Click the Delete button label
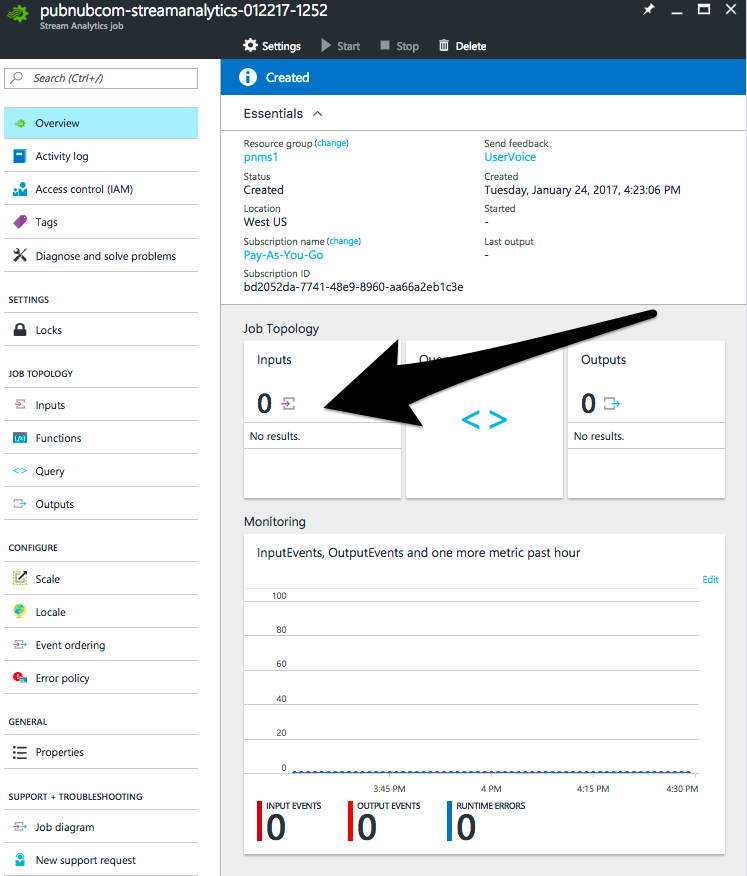 click(x=470, y=46)
